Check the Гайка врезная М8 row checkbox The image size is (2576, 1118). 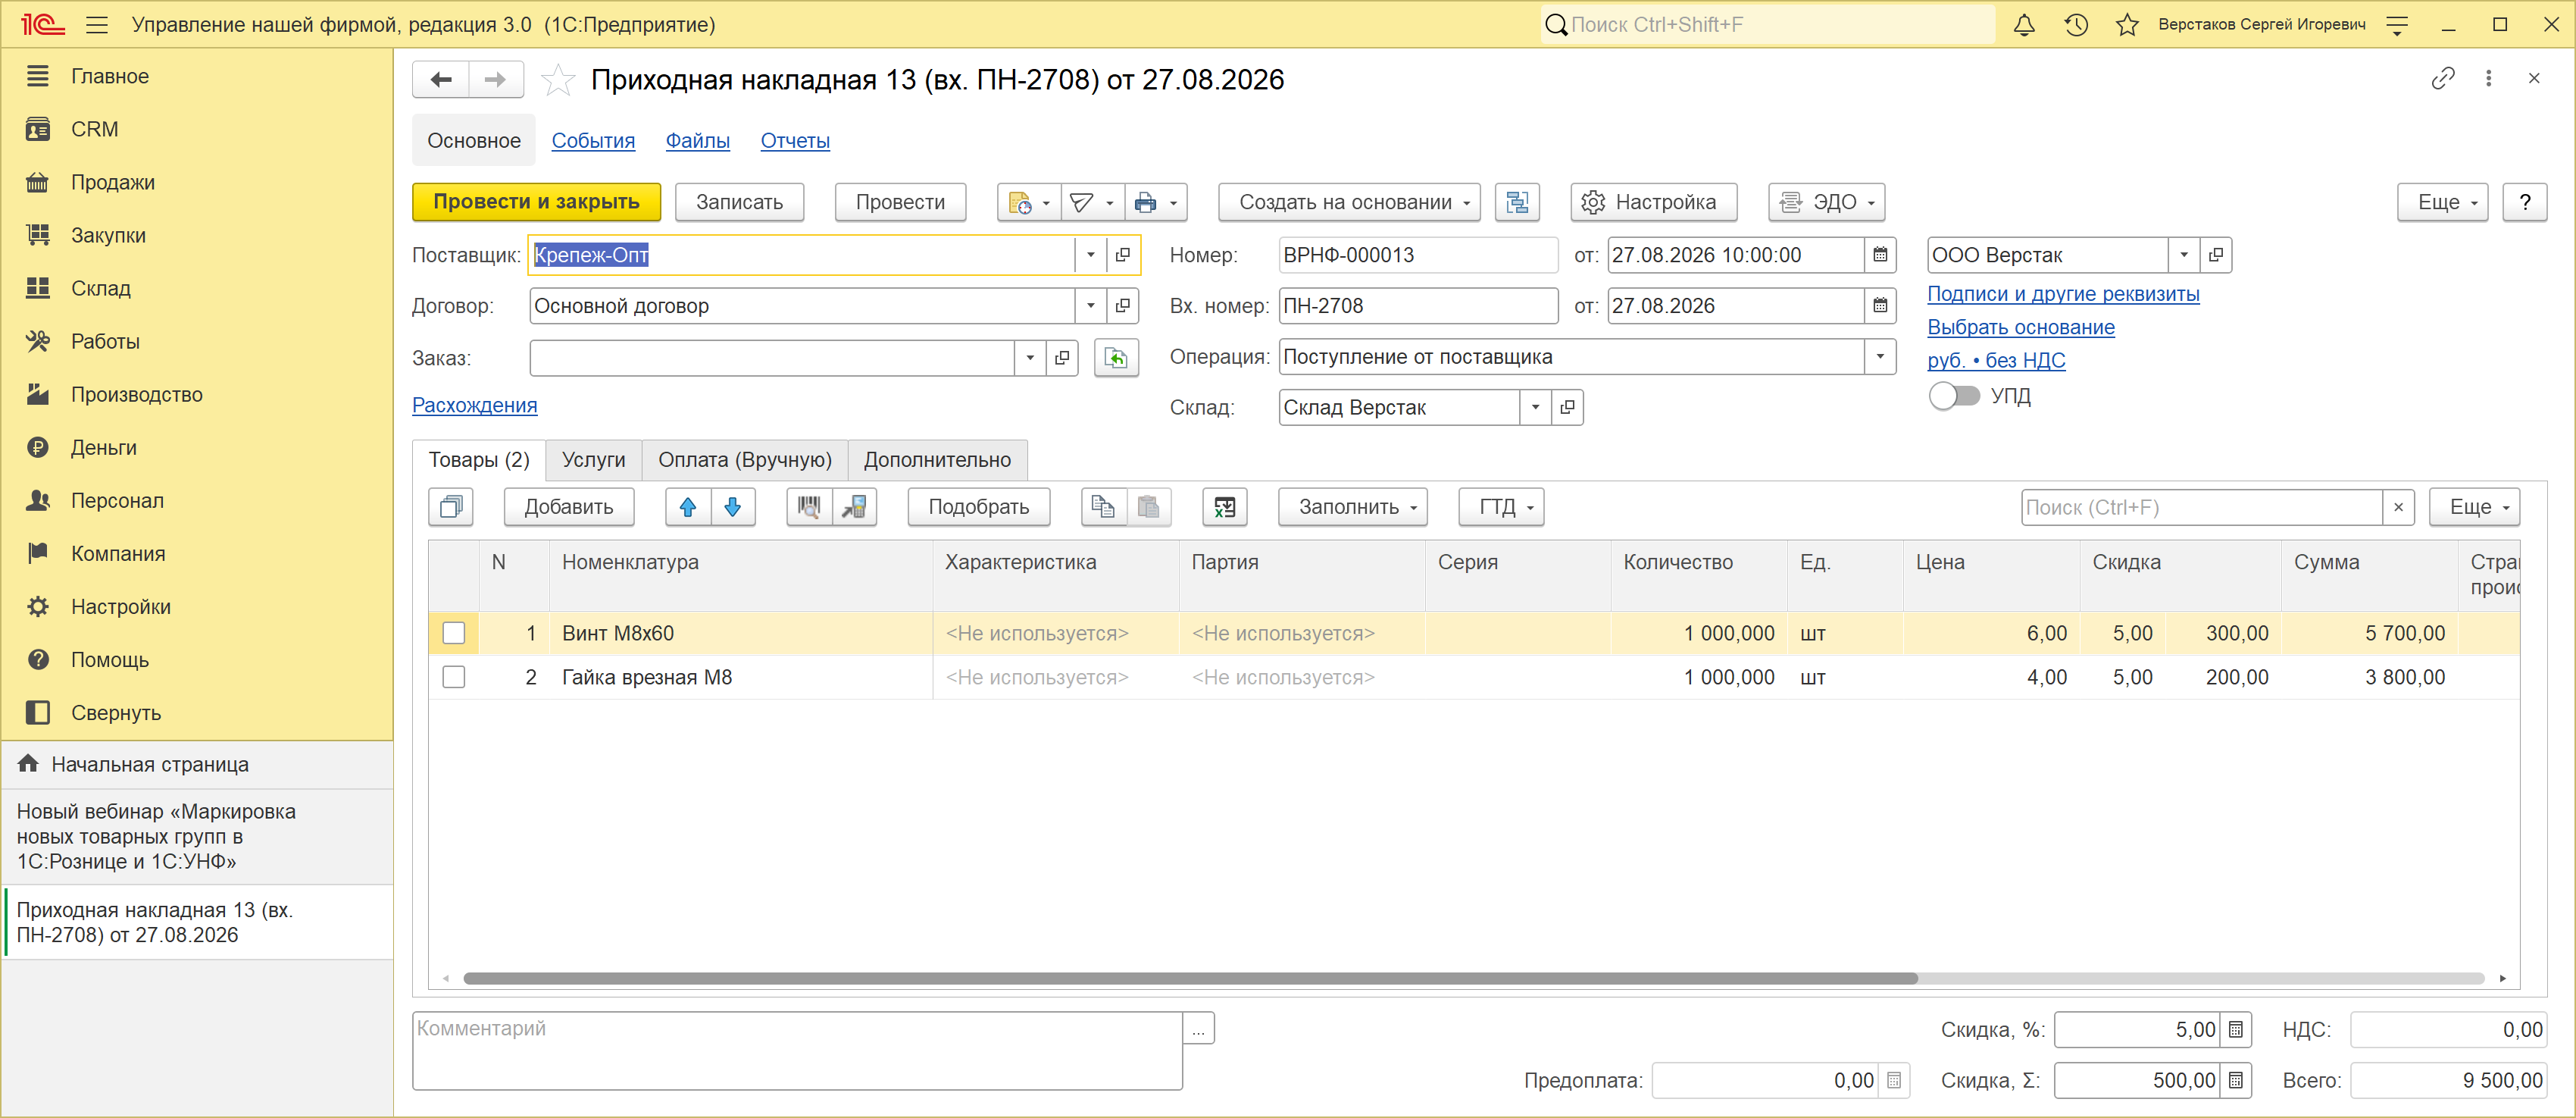(x=454, y=678)
